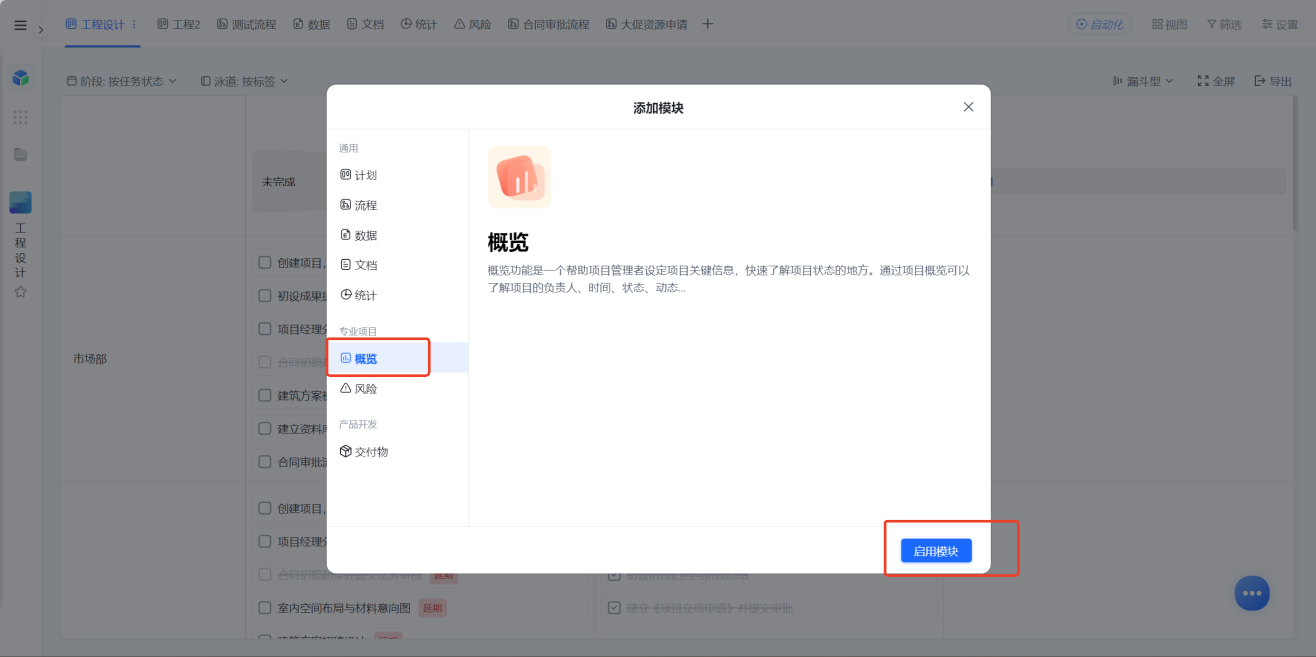The width and height of the screenshot is (1316, 657).
Task: Open the 工程设计 tab options (three dots)
Action: (134, 24)
